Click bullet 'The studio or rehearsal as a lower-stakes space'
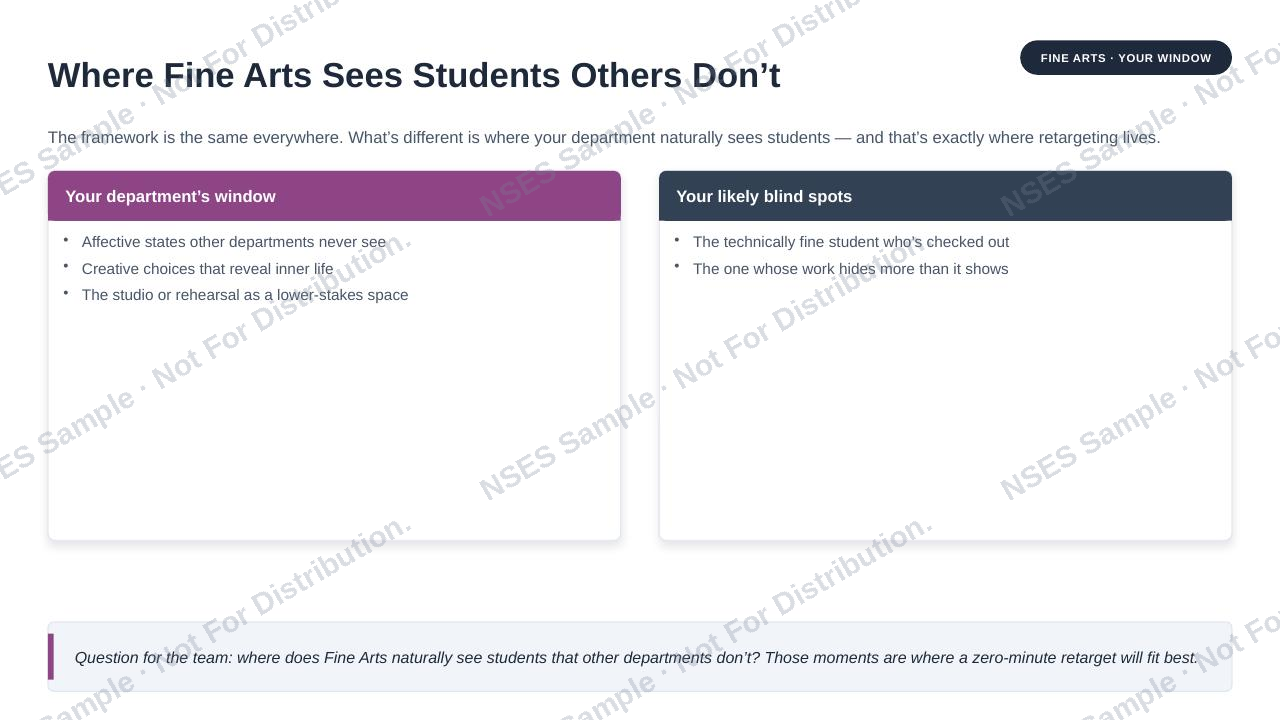1280x720 pixels. coord(245,295)
